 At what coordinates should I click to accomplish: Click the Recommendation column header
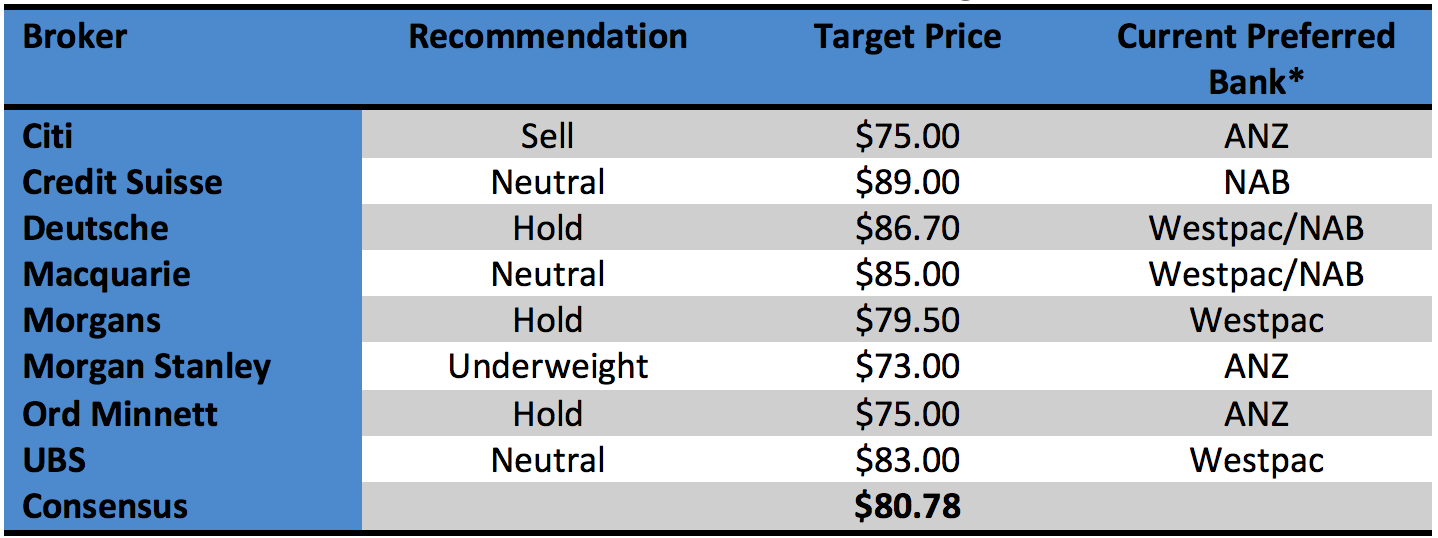(548, 38)
